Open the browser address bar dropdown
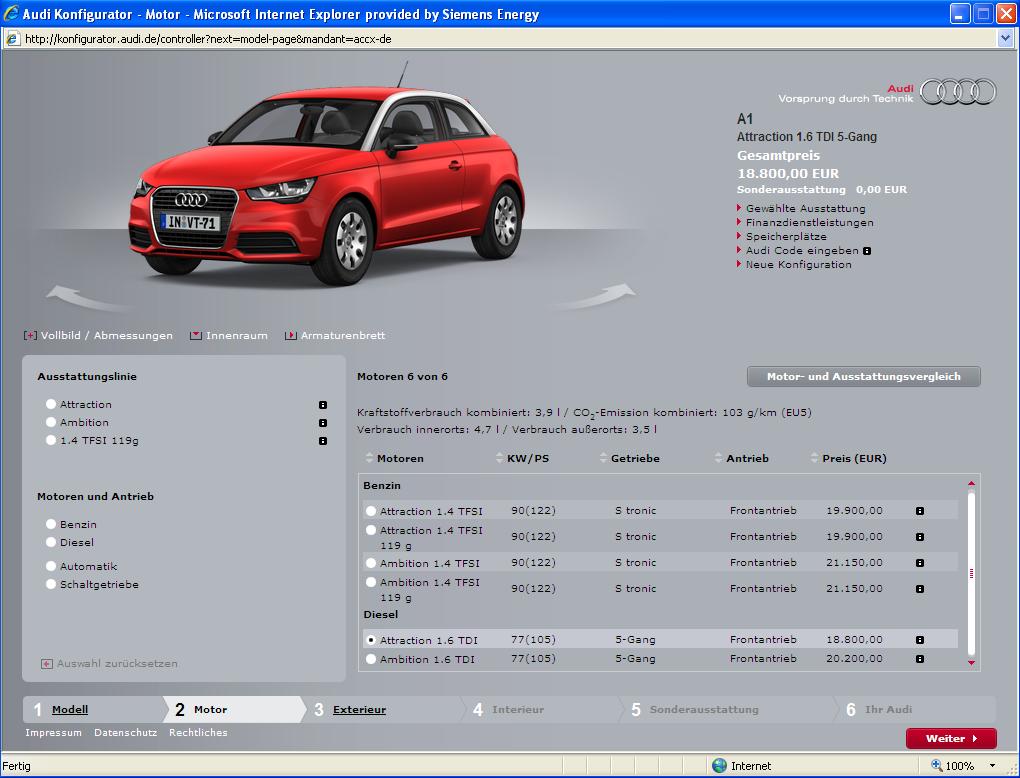 [1006, 39]
